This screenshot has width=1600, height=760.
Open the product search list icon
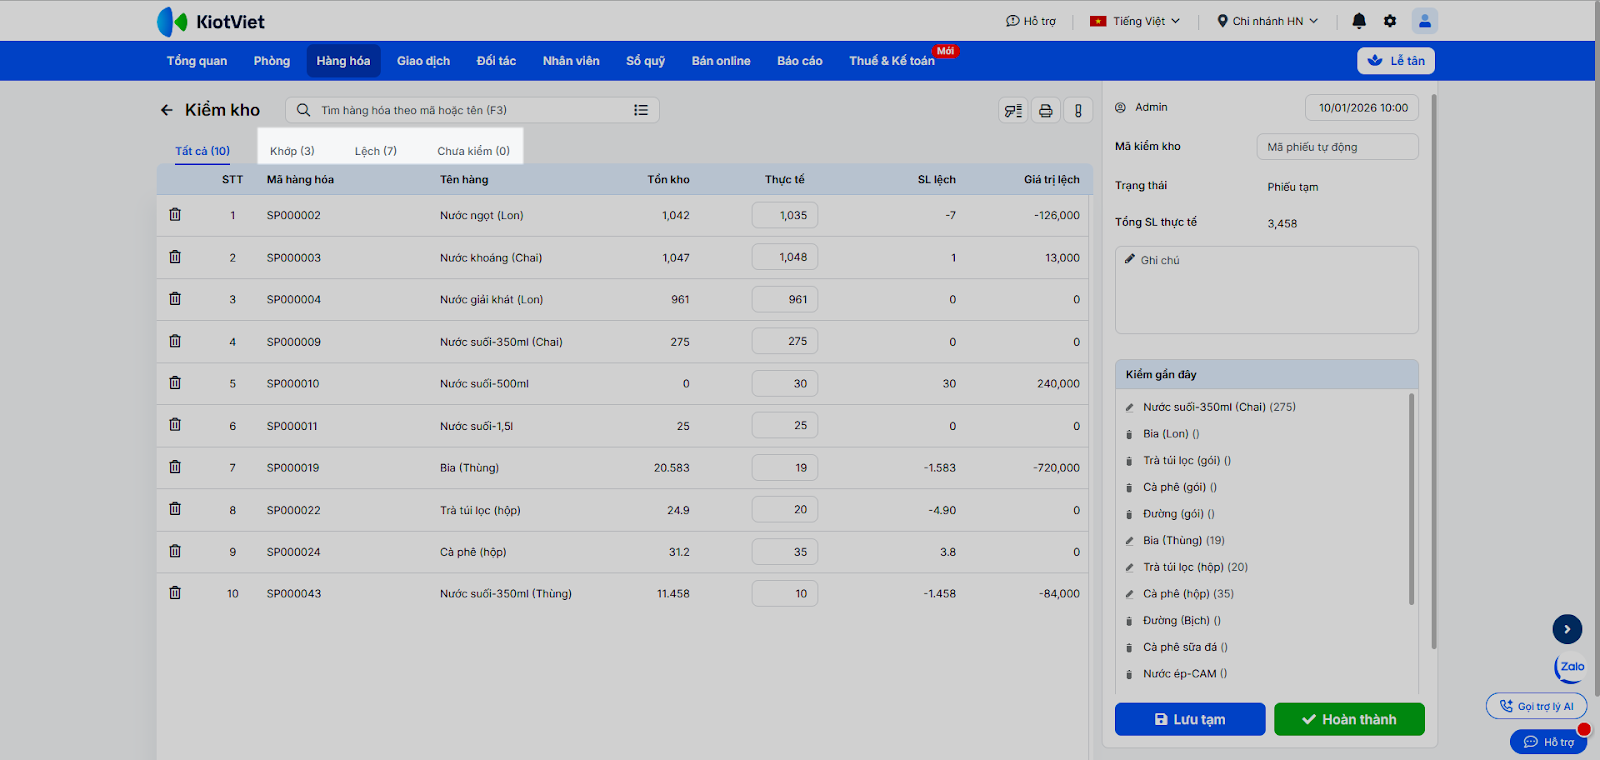click(641, 110)
